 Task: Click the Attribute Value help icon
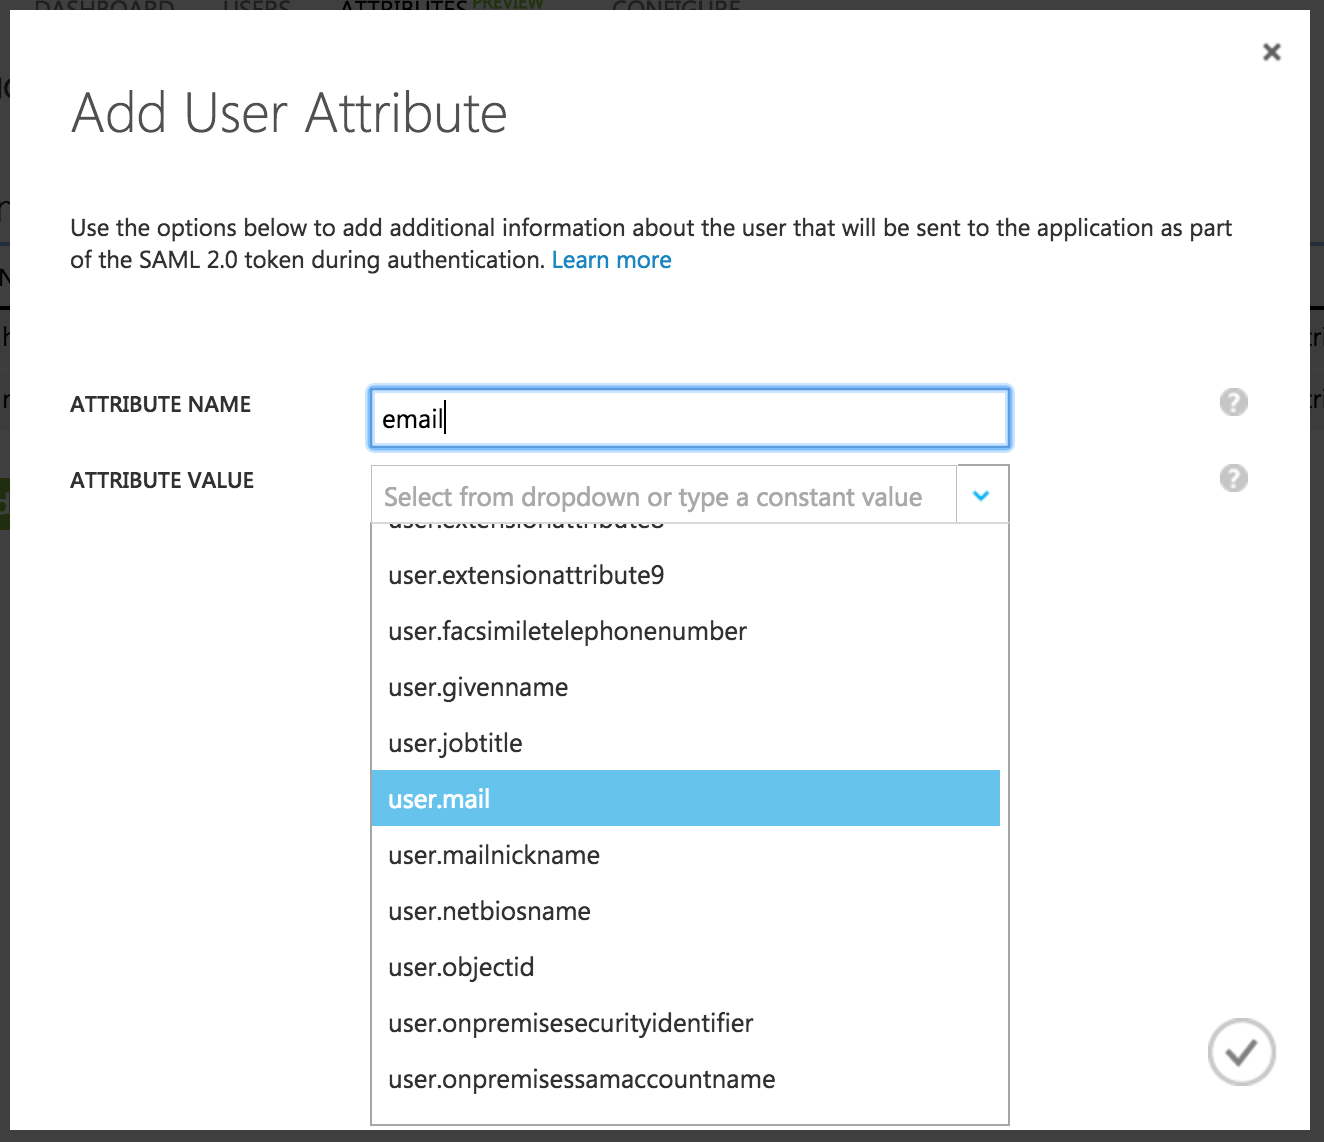tap(1233, 478)
